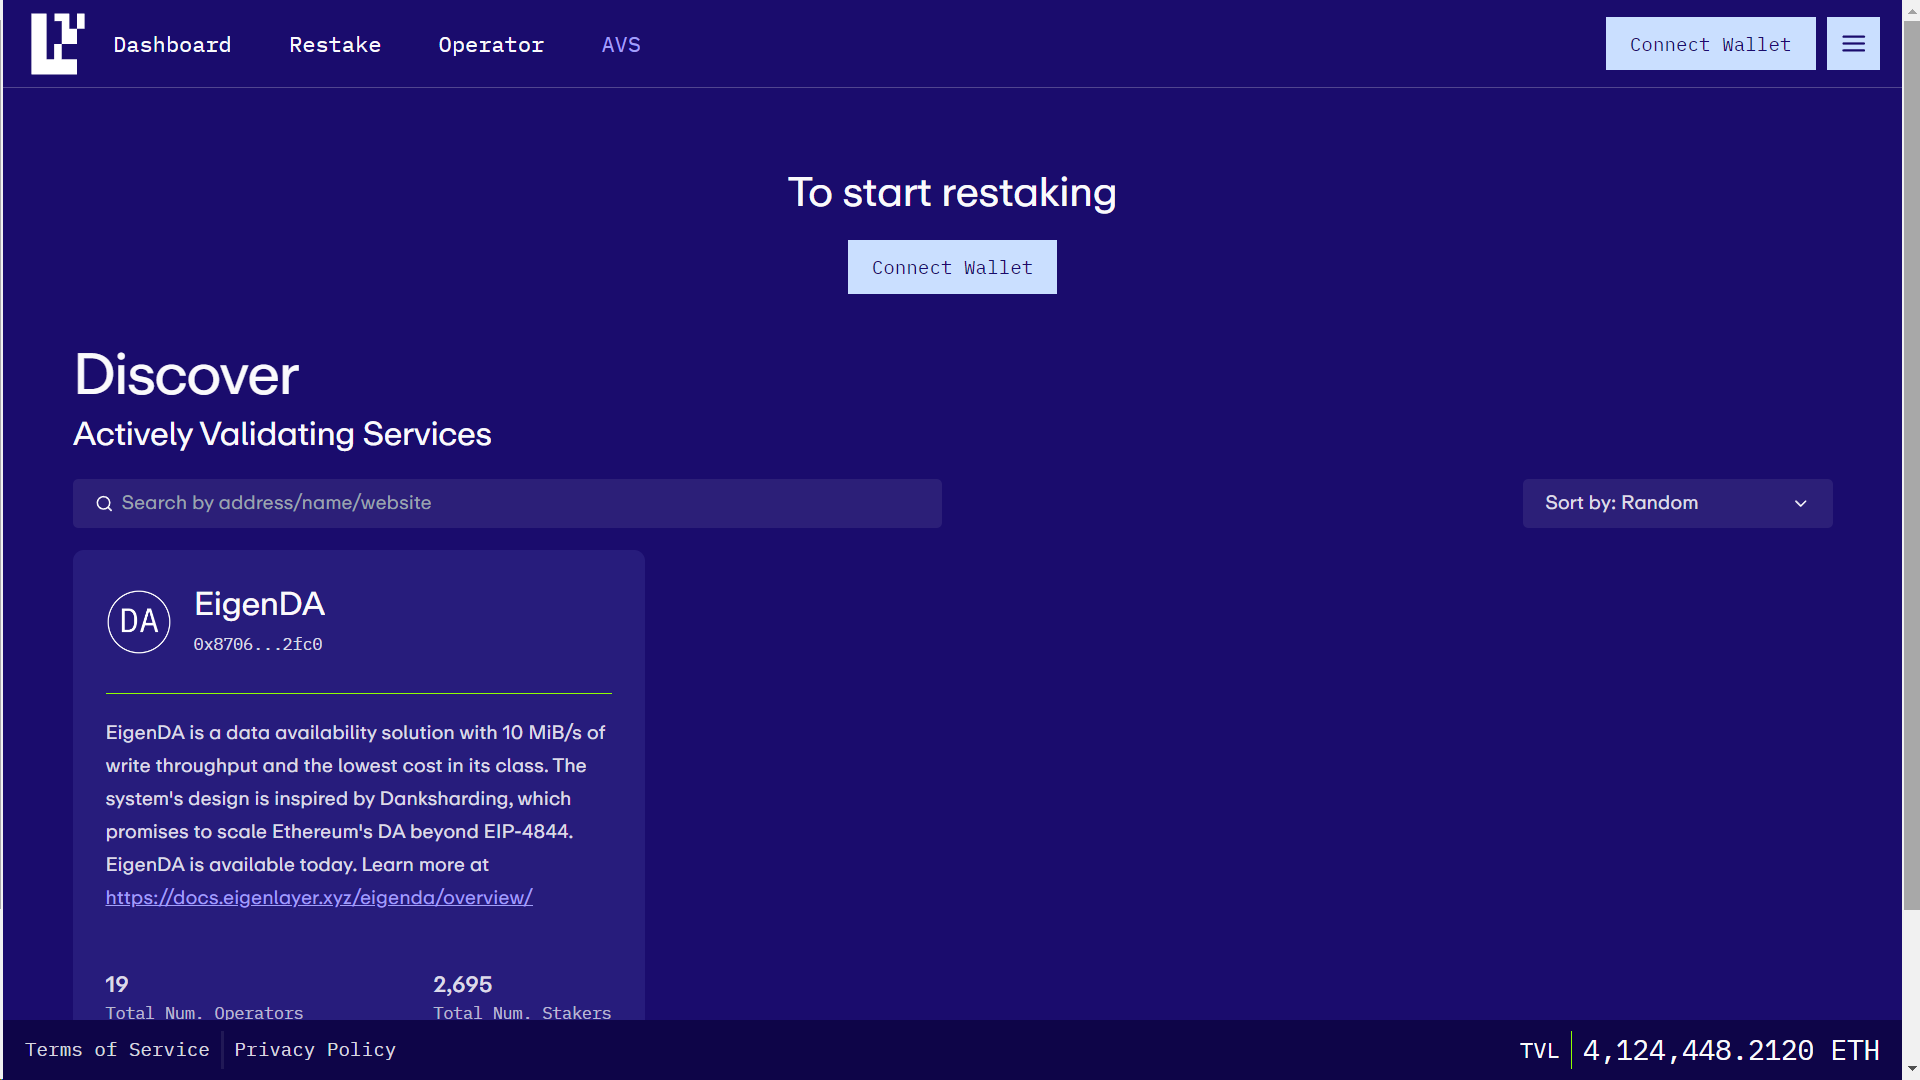
Task: Open Terms of Service link
Action: (x=117, y=1050)
